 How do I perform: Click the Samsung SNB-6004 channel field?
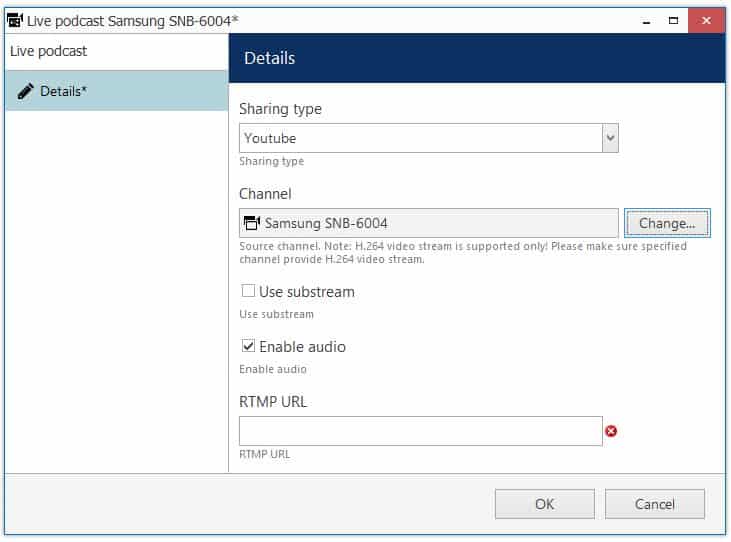(430, 223)
